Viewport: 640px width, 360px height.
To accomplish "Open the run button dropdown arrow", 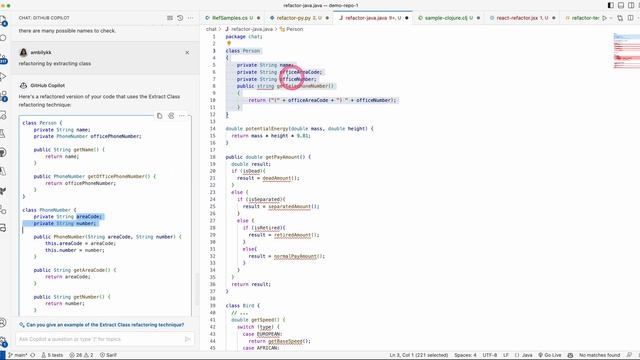I will pyautogui.click(x=611, y=18).
